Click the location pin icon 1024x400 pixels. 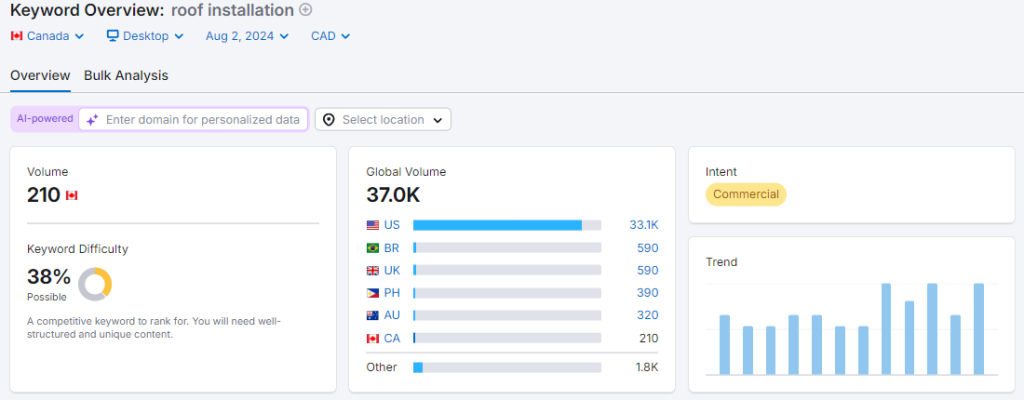coord(329,120)
